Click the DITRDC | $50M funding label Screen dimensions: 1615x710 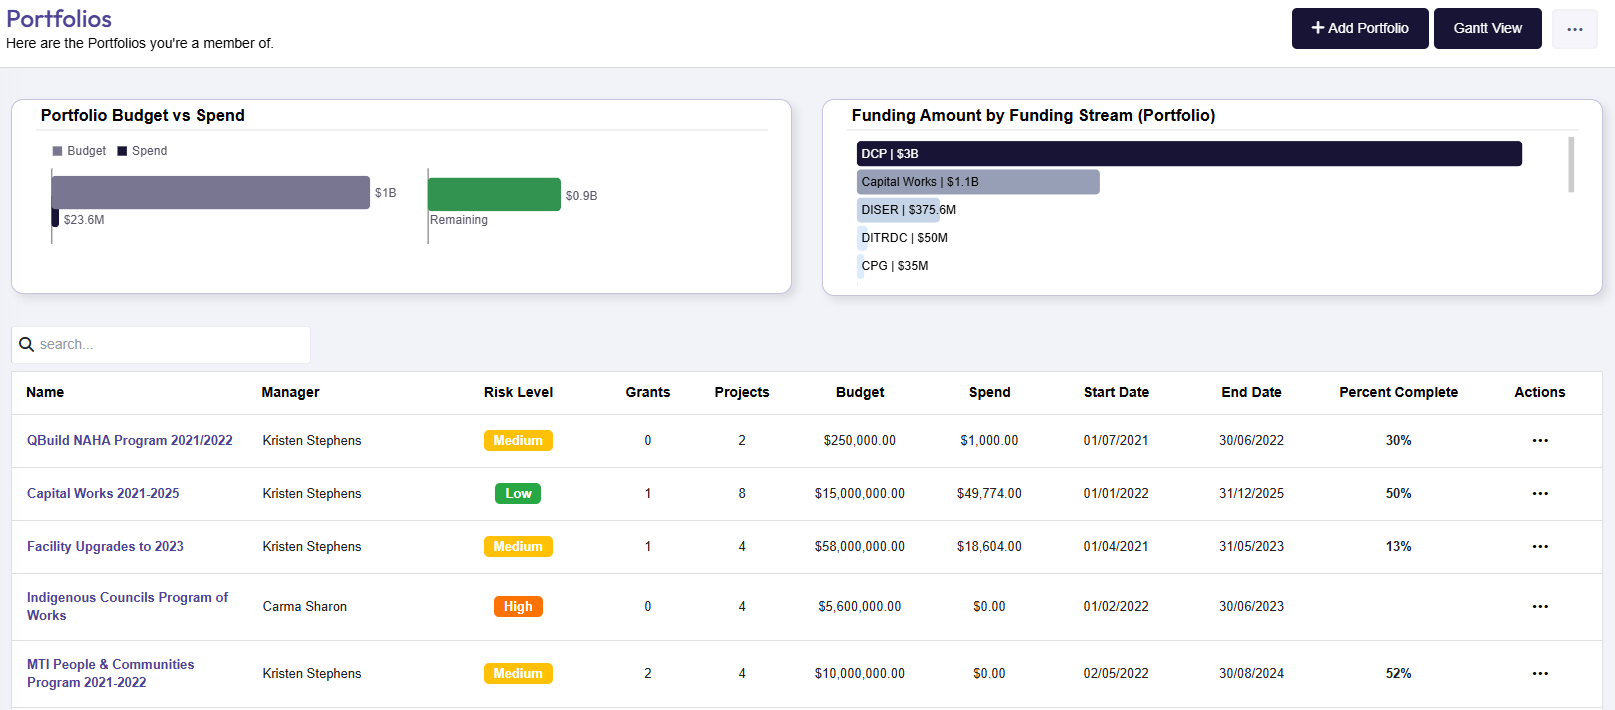904,238
